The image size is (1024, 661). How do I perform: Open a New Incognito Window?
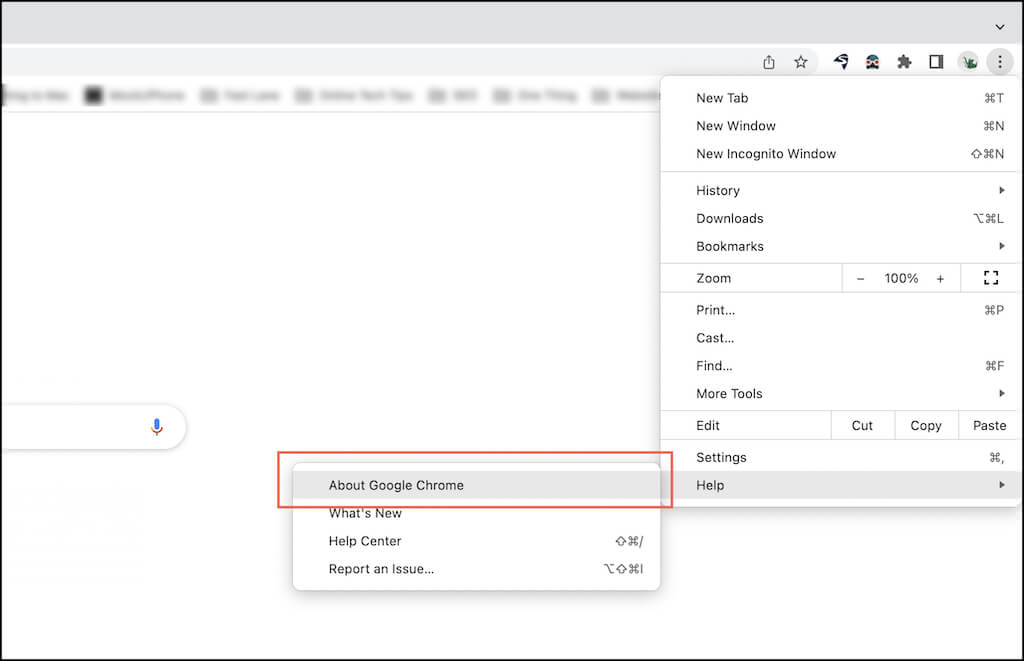[x=840, y=153]
